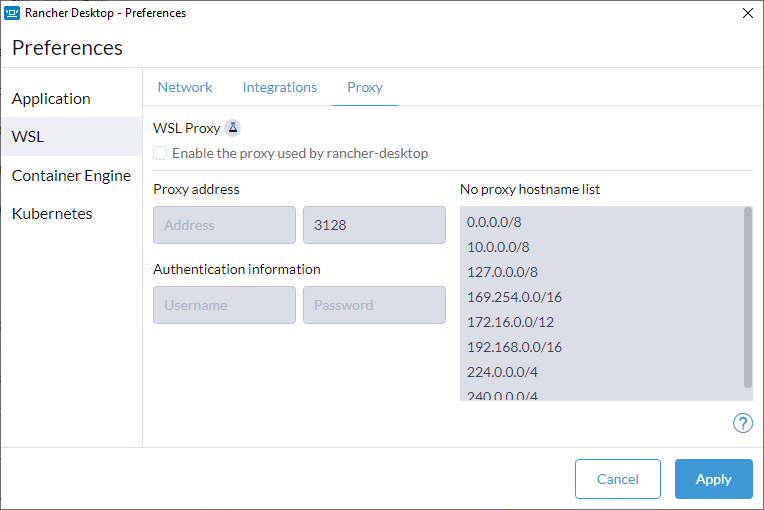
Task: Click the 192.168.0.0/16 entry in hostname list
Action: pyautogui.click(x=515, y=347)
